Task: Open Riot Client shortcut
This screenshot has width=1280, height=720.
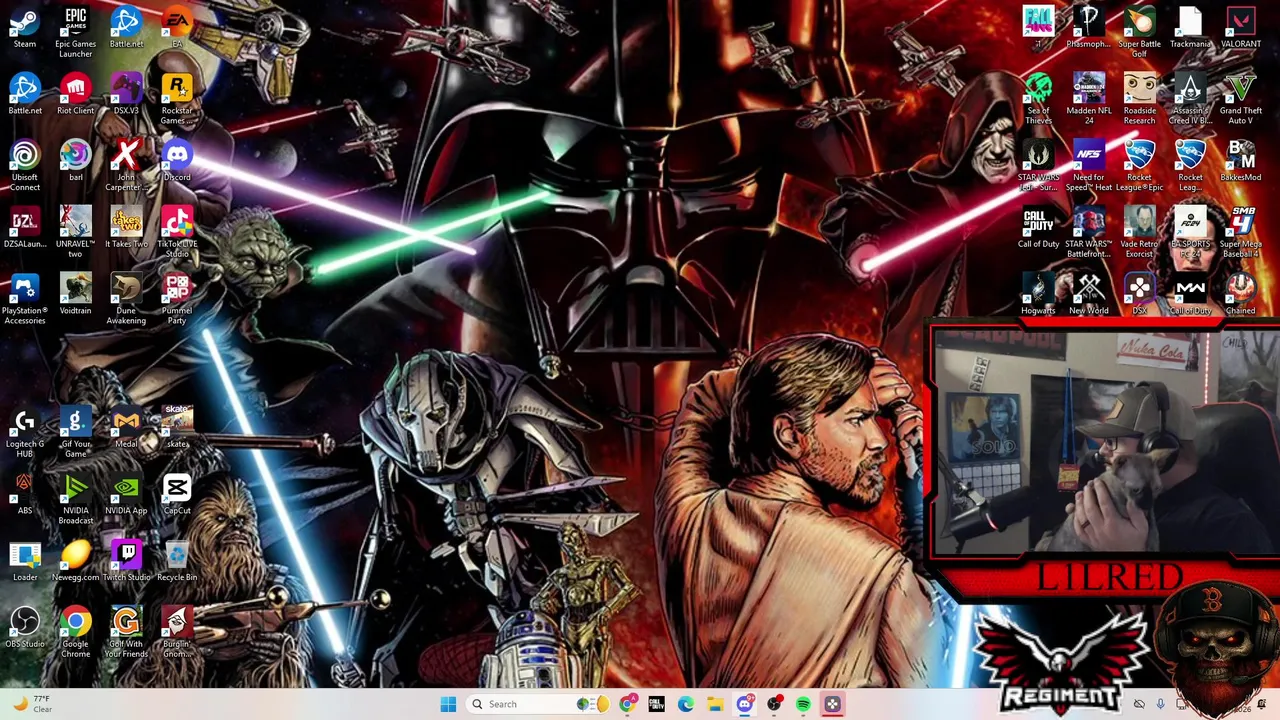Action: [75, 94]
